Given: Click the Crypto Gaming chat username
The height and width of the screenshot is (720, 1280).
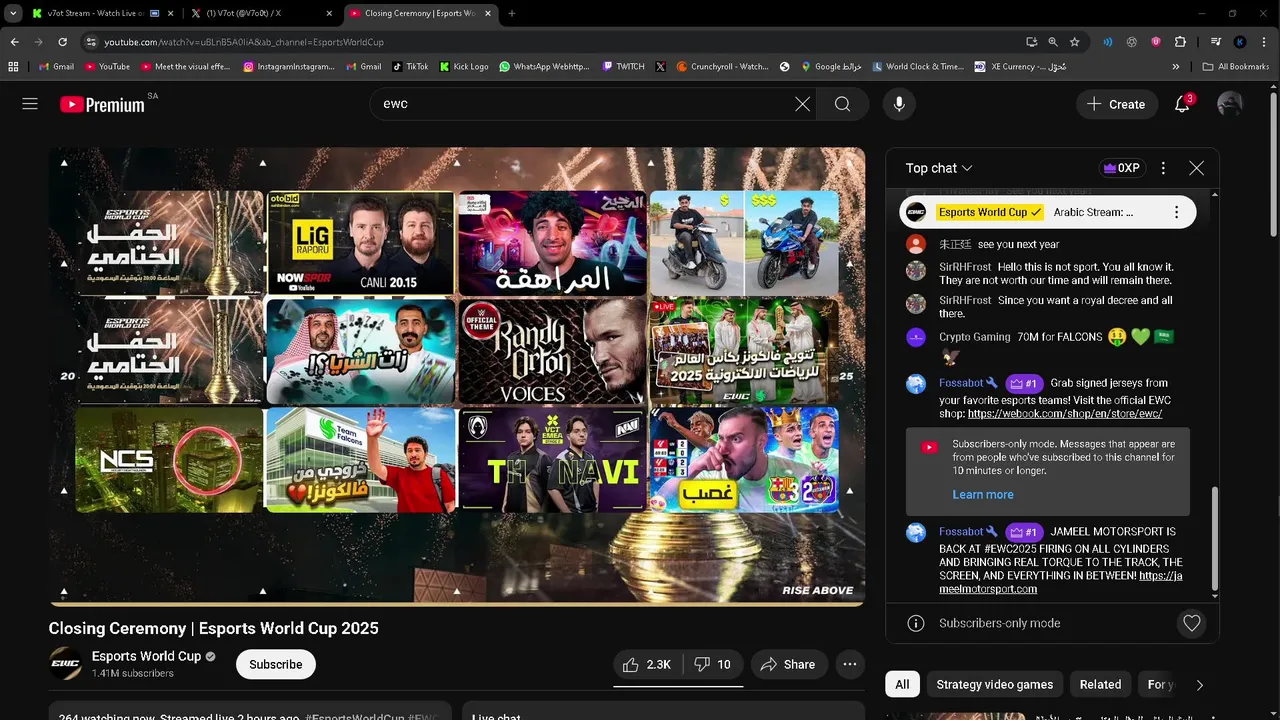Looking at the screenshot, I should point(975,337).
